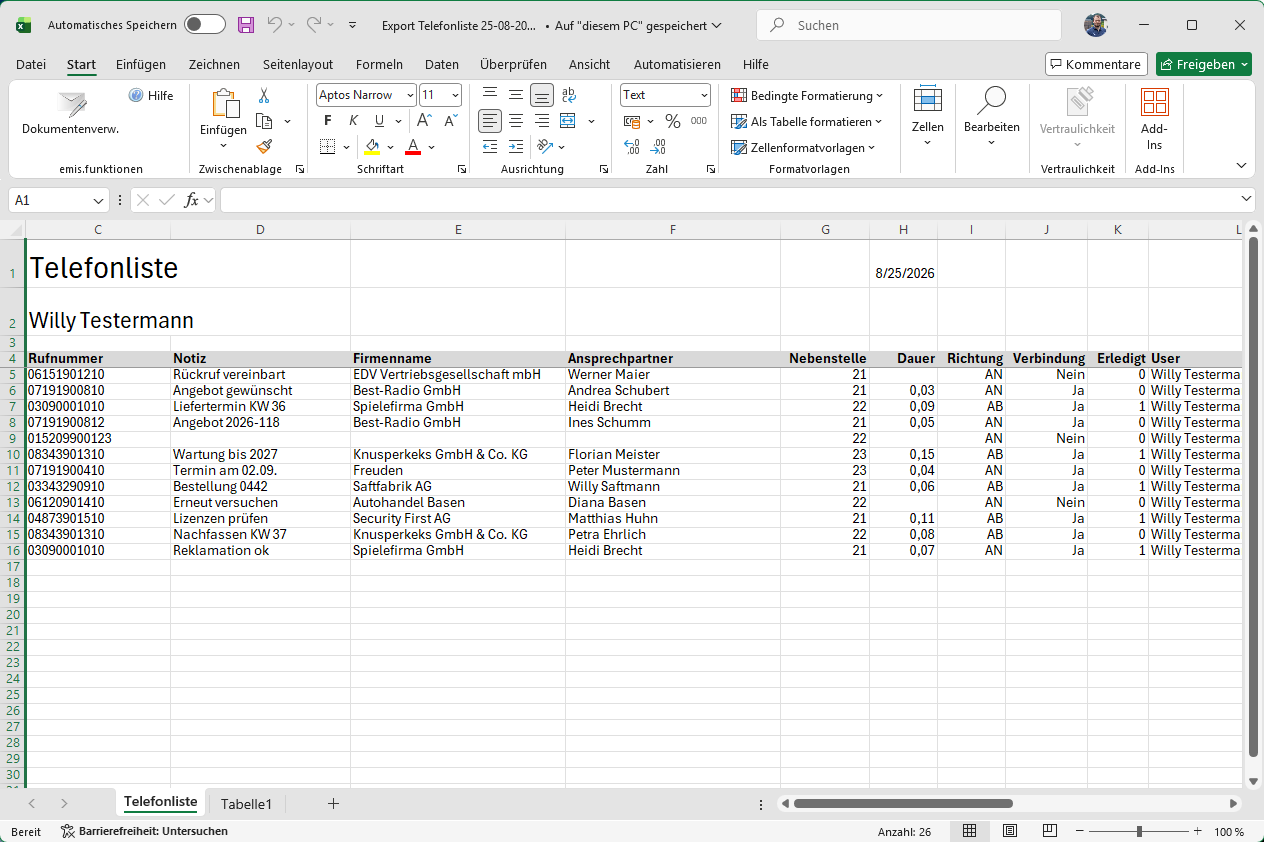Click decrease decimal places icon

click(659, 146)
